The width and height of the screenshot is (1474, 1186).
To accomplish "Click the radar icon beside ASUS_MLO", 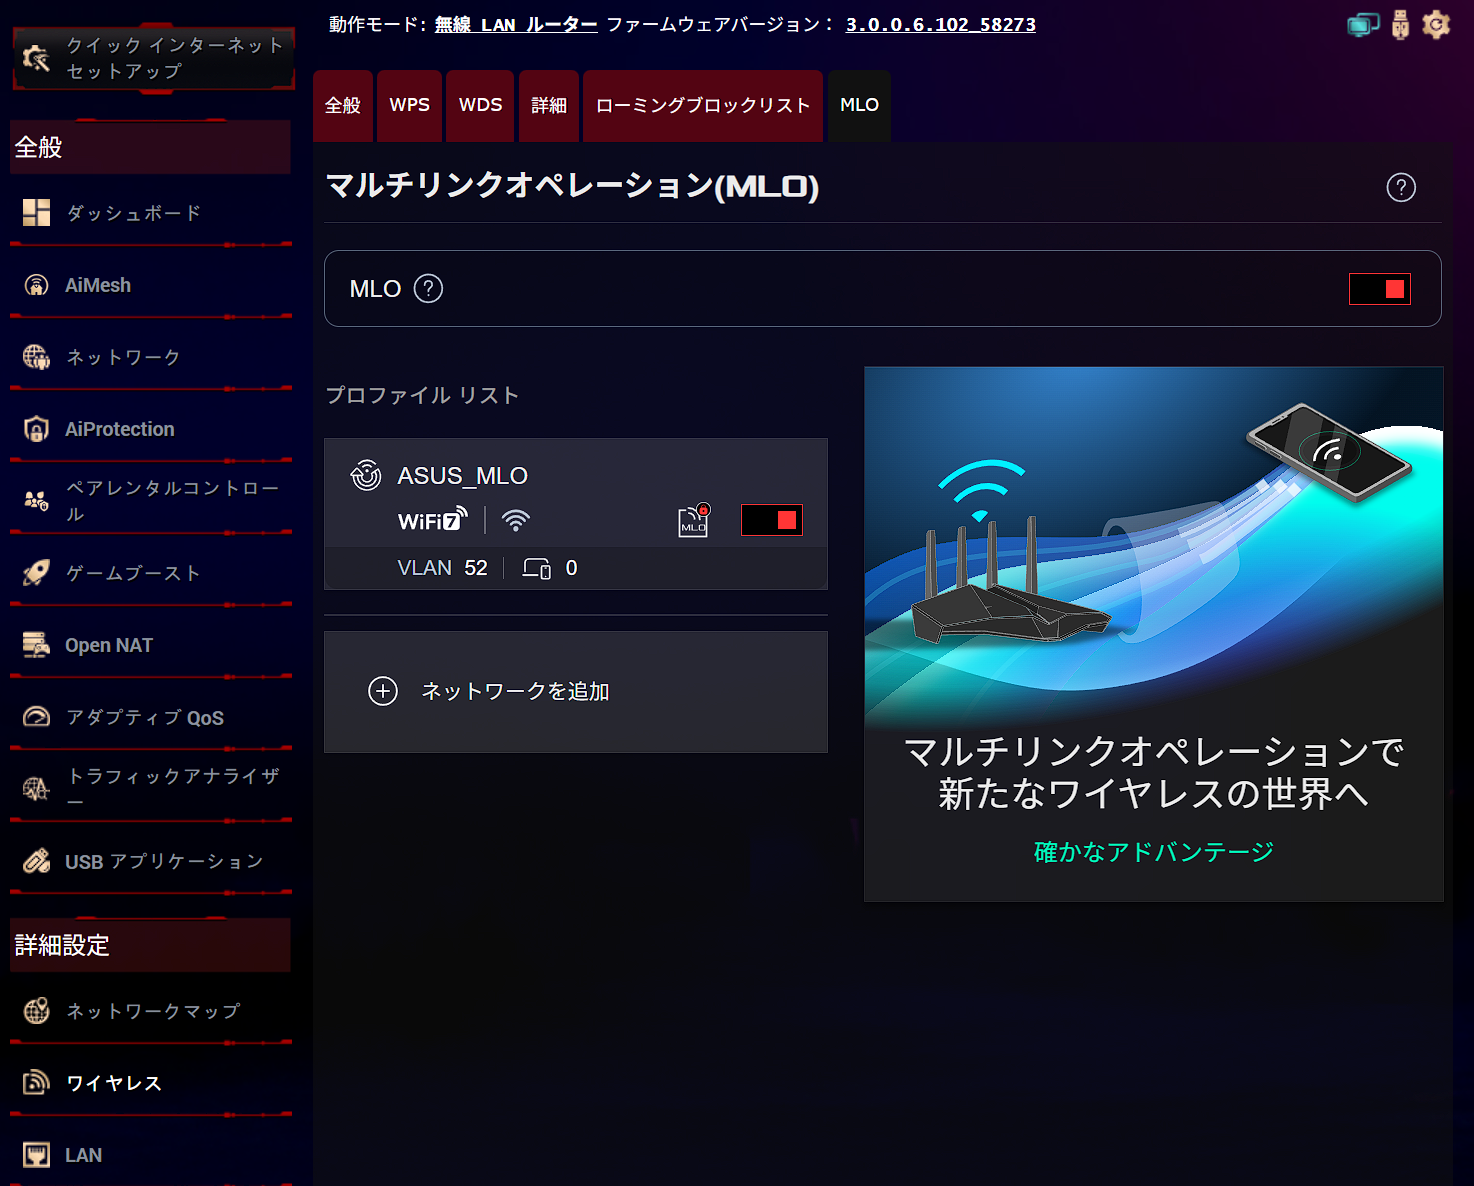I will [x=366, y=475].
